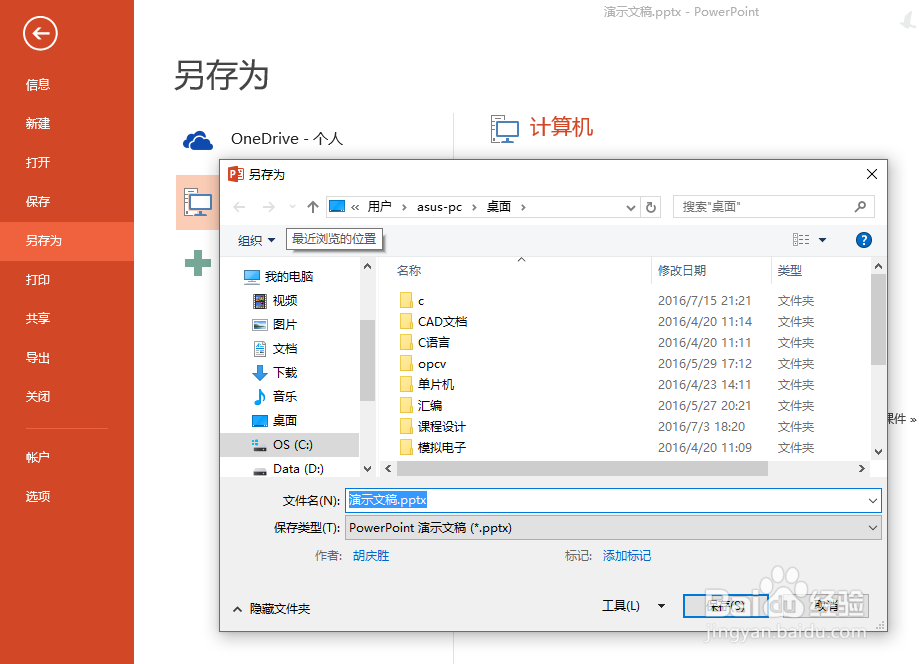
Task: Click the author link 胡庆胜
Action: click(x=371, y=556)
